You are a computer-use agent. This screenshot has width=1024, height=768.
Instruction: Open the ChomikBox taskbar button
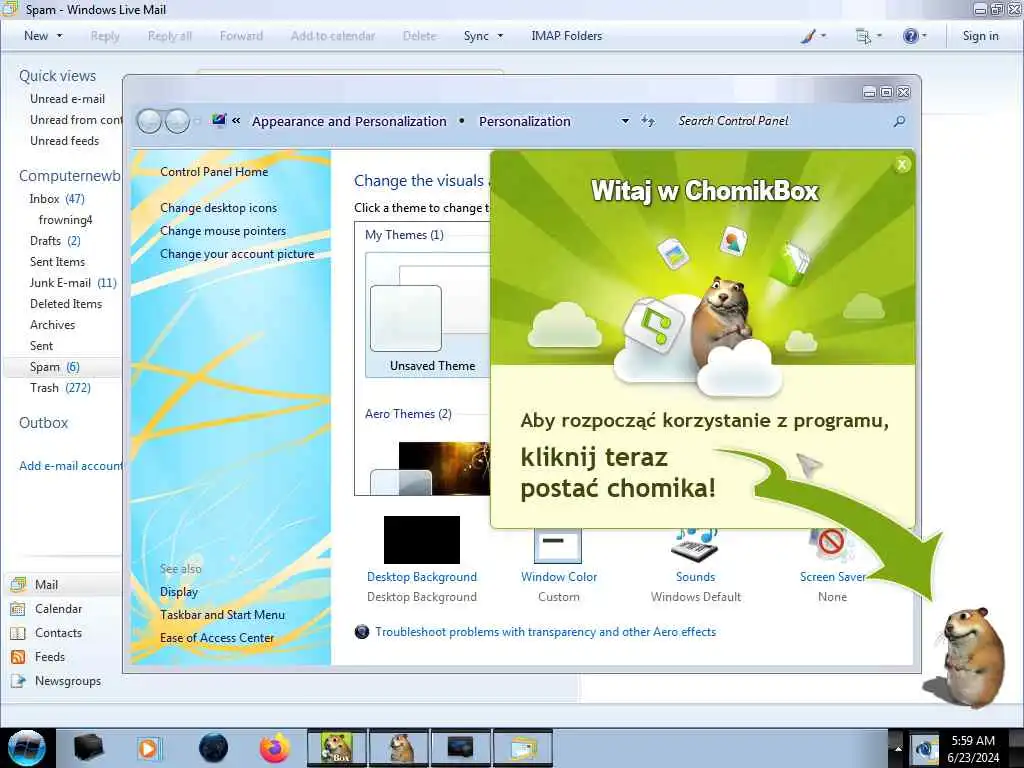click(x=337, y=748)
